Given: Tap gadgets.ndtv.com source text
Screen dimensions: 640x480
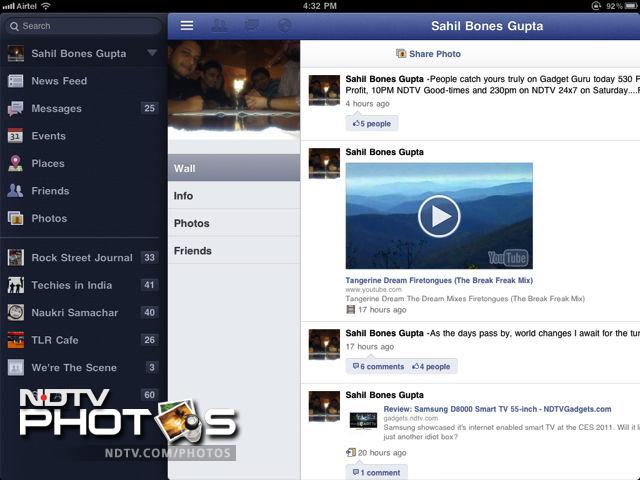Looking at the screenshot, I should 411,418.
